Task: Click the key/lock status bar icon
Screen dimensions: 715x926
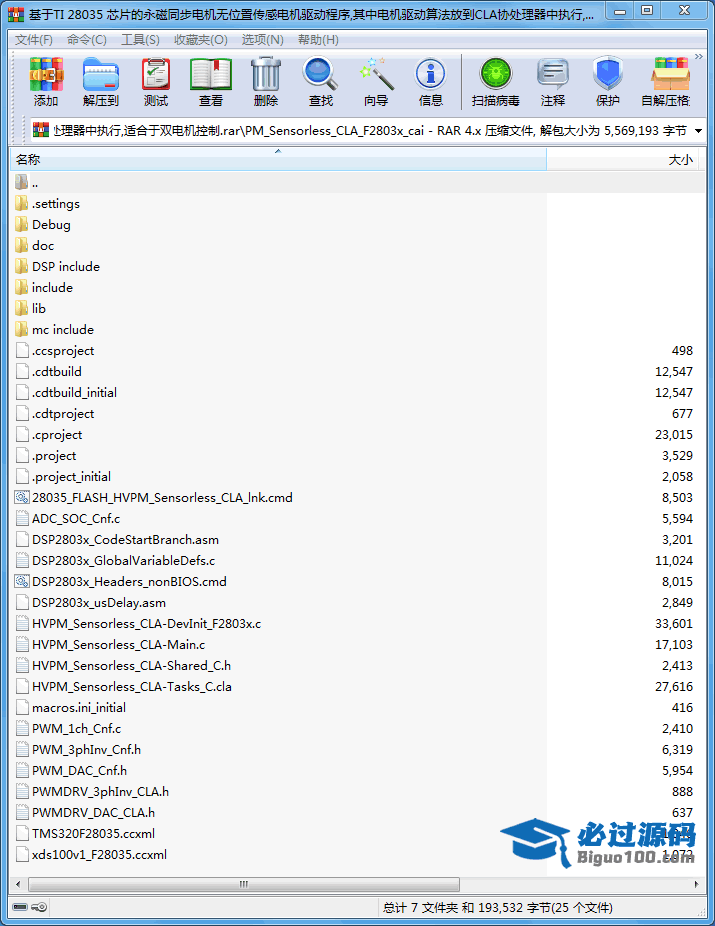Action: click(40, 907)
